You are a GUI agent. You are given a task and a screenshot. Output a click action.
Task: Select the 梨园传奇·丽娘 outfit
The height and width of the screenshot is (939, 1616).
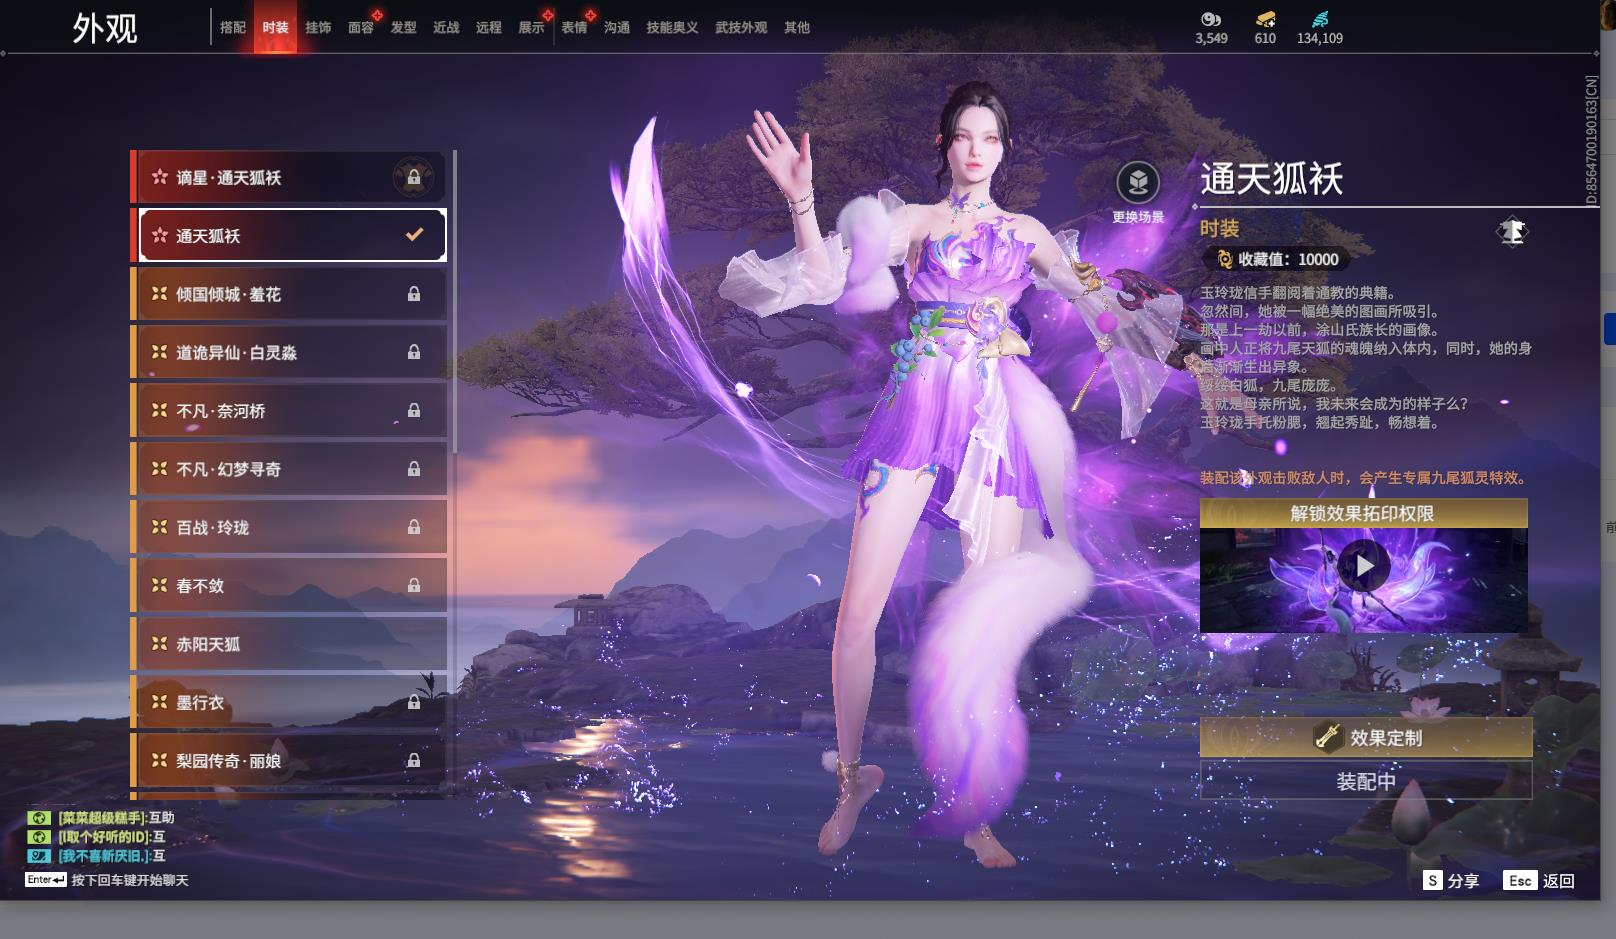290,761
